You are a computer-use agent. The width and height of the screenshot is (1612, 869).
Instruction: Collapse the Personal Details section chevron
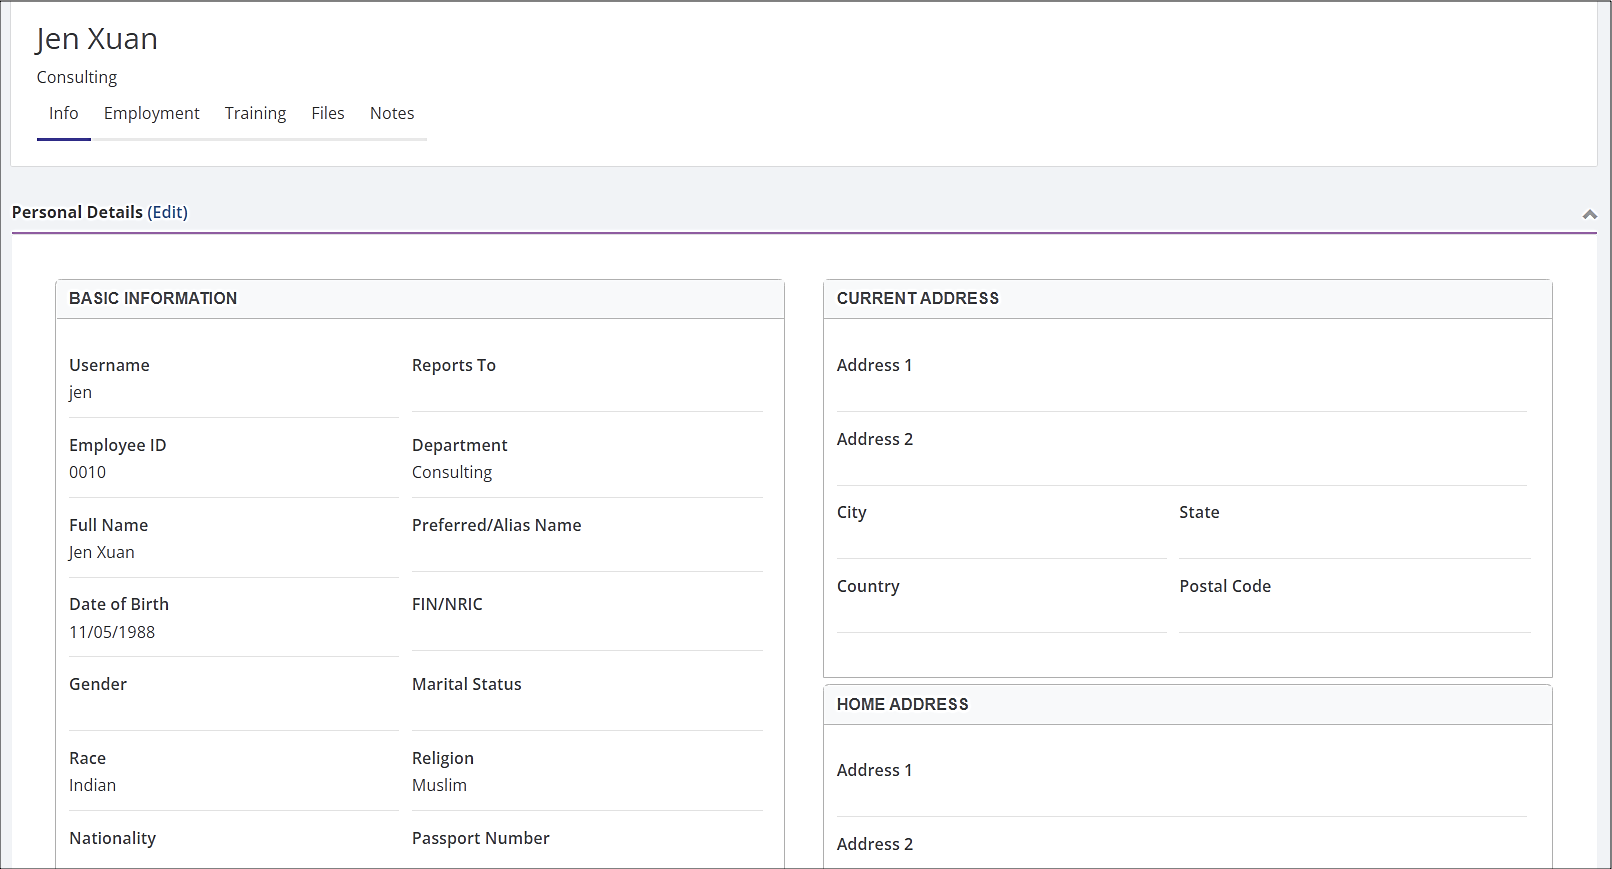pyautogui.click(x=1589, y=214)
